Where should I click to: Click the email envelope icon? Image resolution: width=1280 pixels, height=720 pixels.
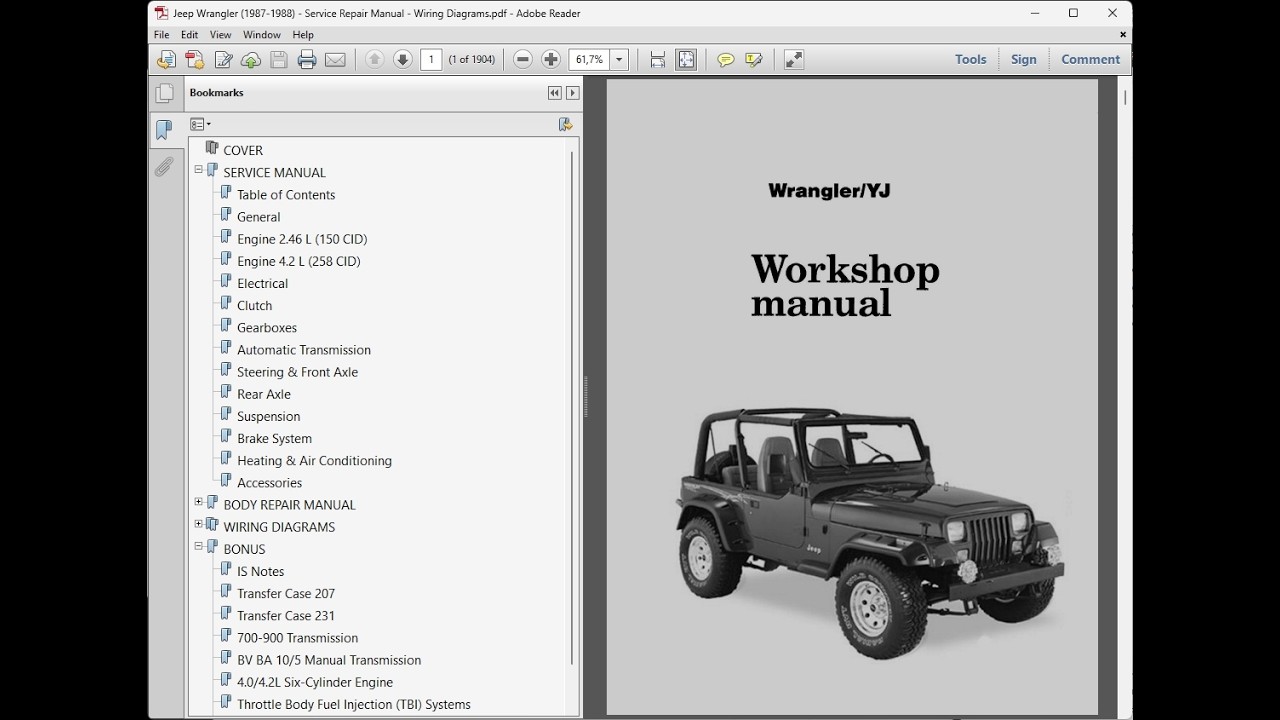tap(335, 60)
